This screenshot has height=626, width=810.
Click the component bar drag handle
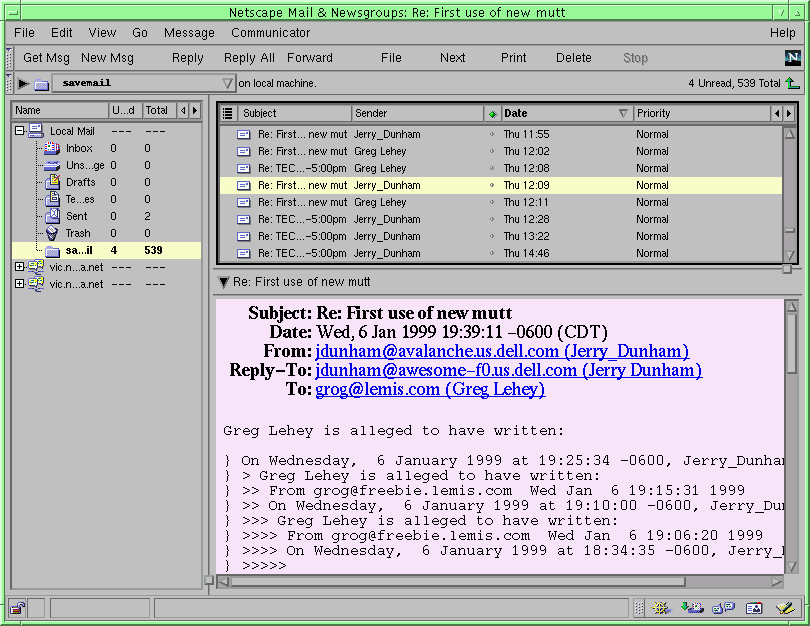click(639, 608)
